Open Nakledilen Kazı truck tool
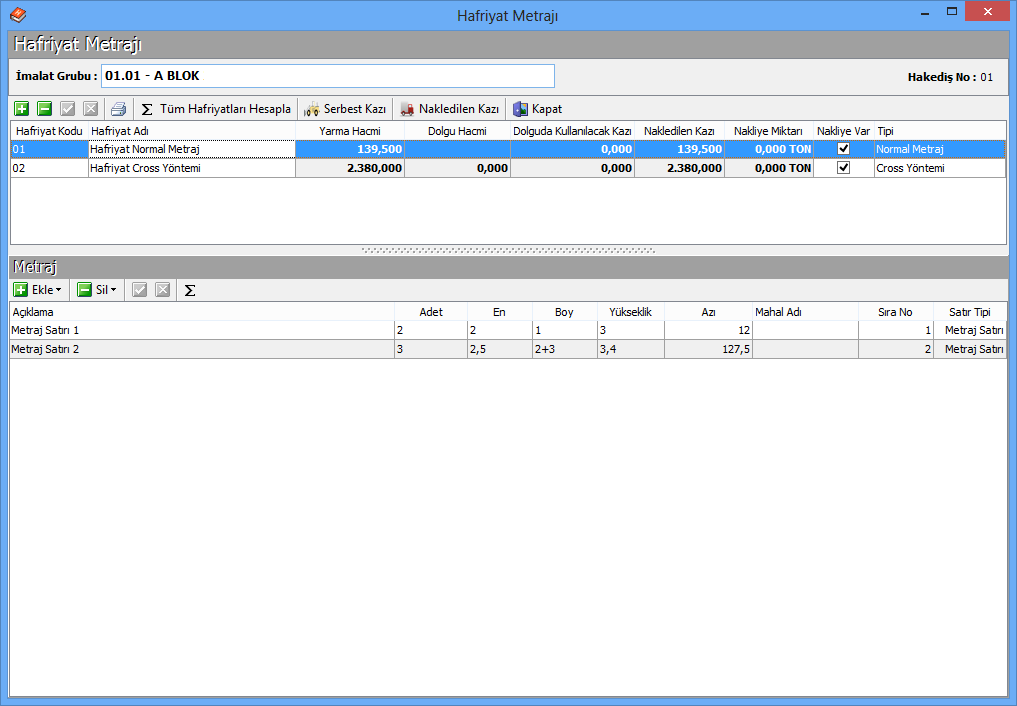This screenshot has width=1017, height=706. click(x=450, y=109)
